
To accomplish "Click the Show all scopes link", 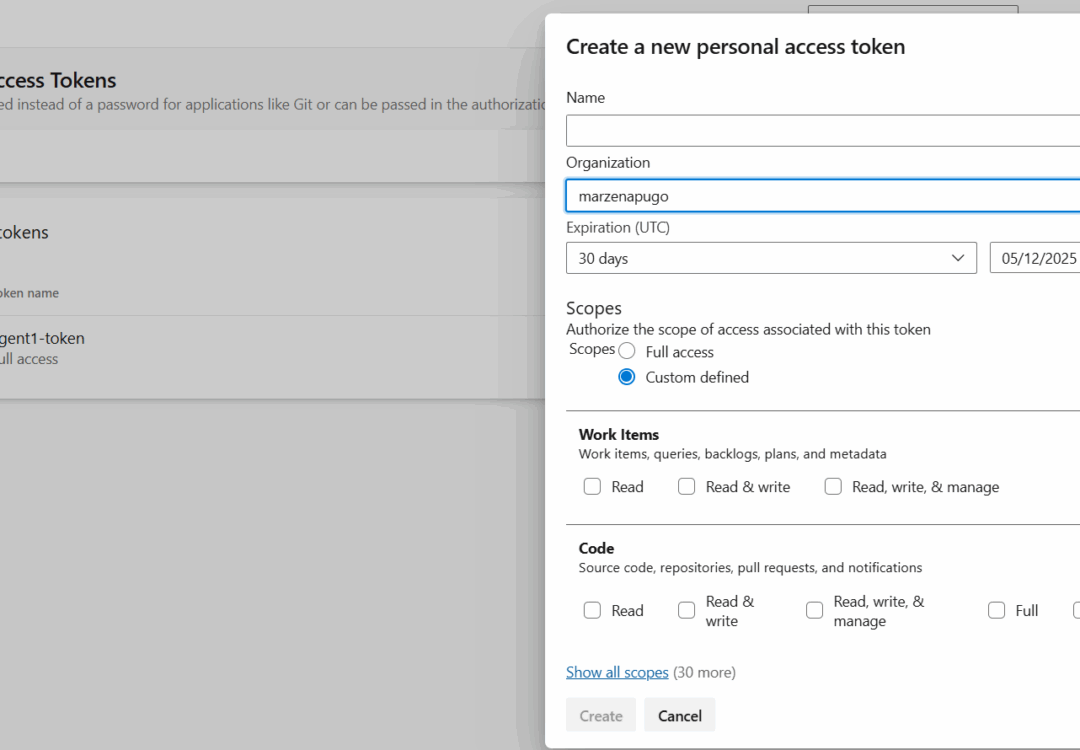I will coord(617,672).
